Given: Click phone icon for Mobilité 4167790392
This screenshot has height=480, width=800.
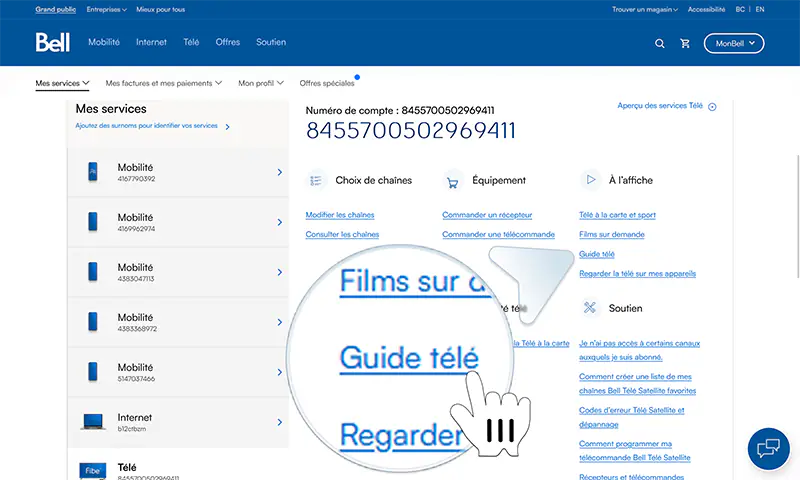Looking at the screenshot, I should coord(93,172).
